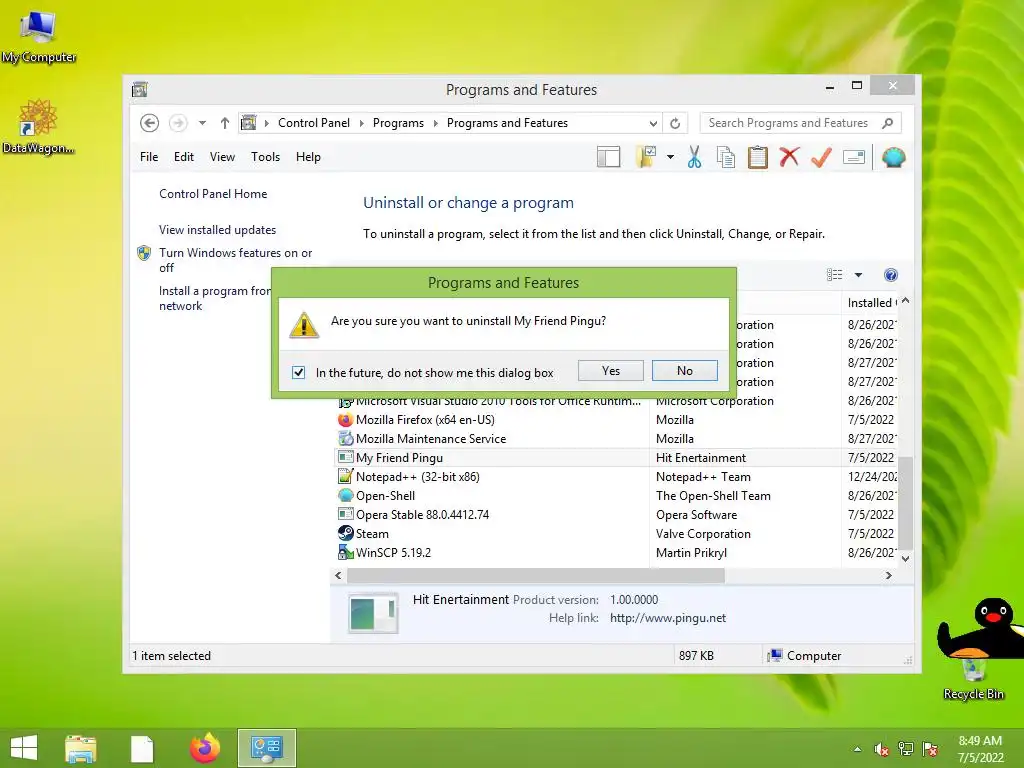Select Mozilla Firefox (x64 en-US) row
Screen dimensions: 1024x768
pyautogui.click(x=616, y=420)
